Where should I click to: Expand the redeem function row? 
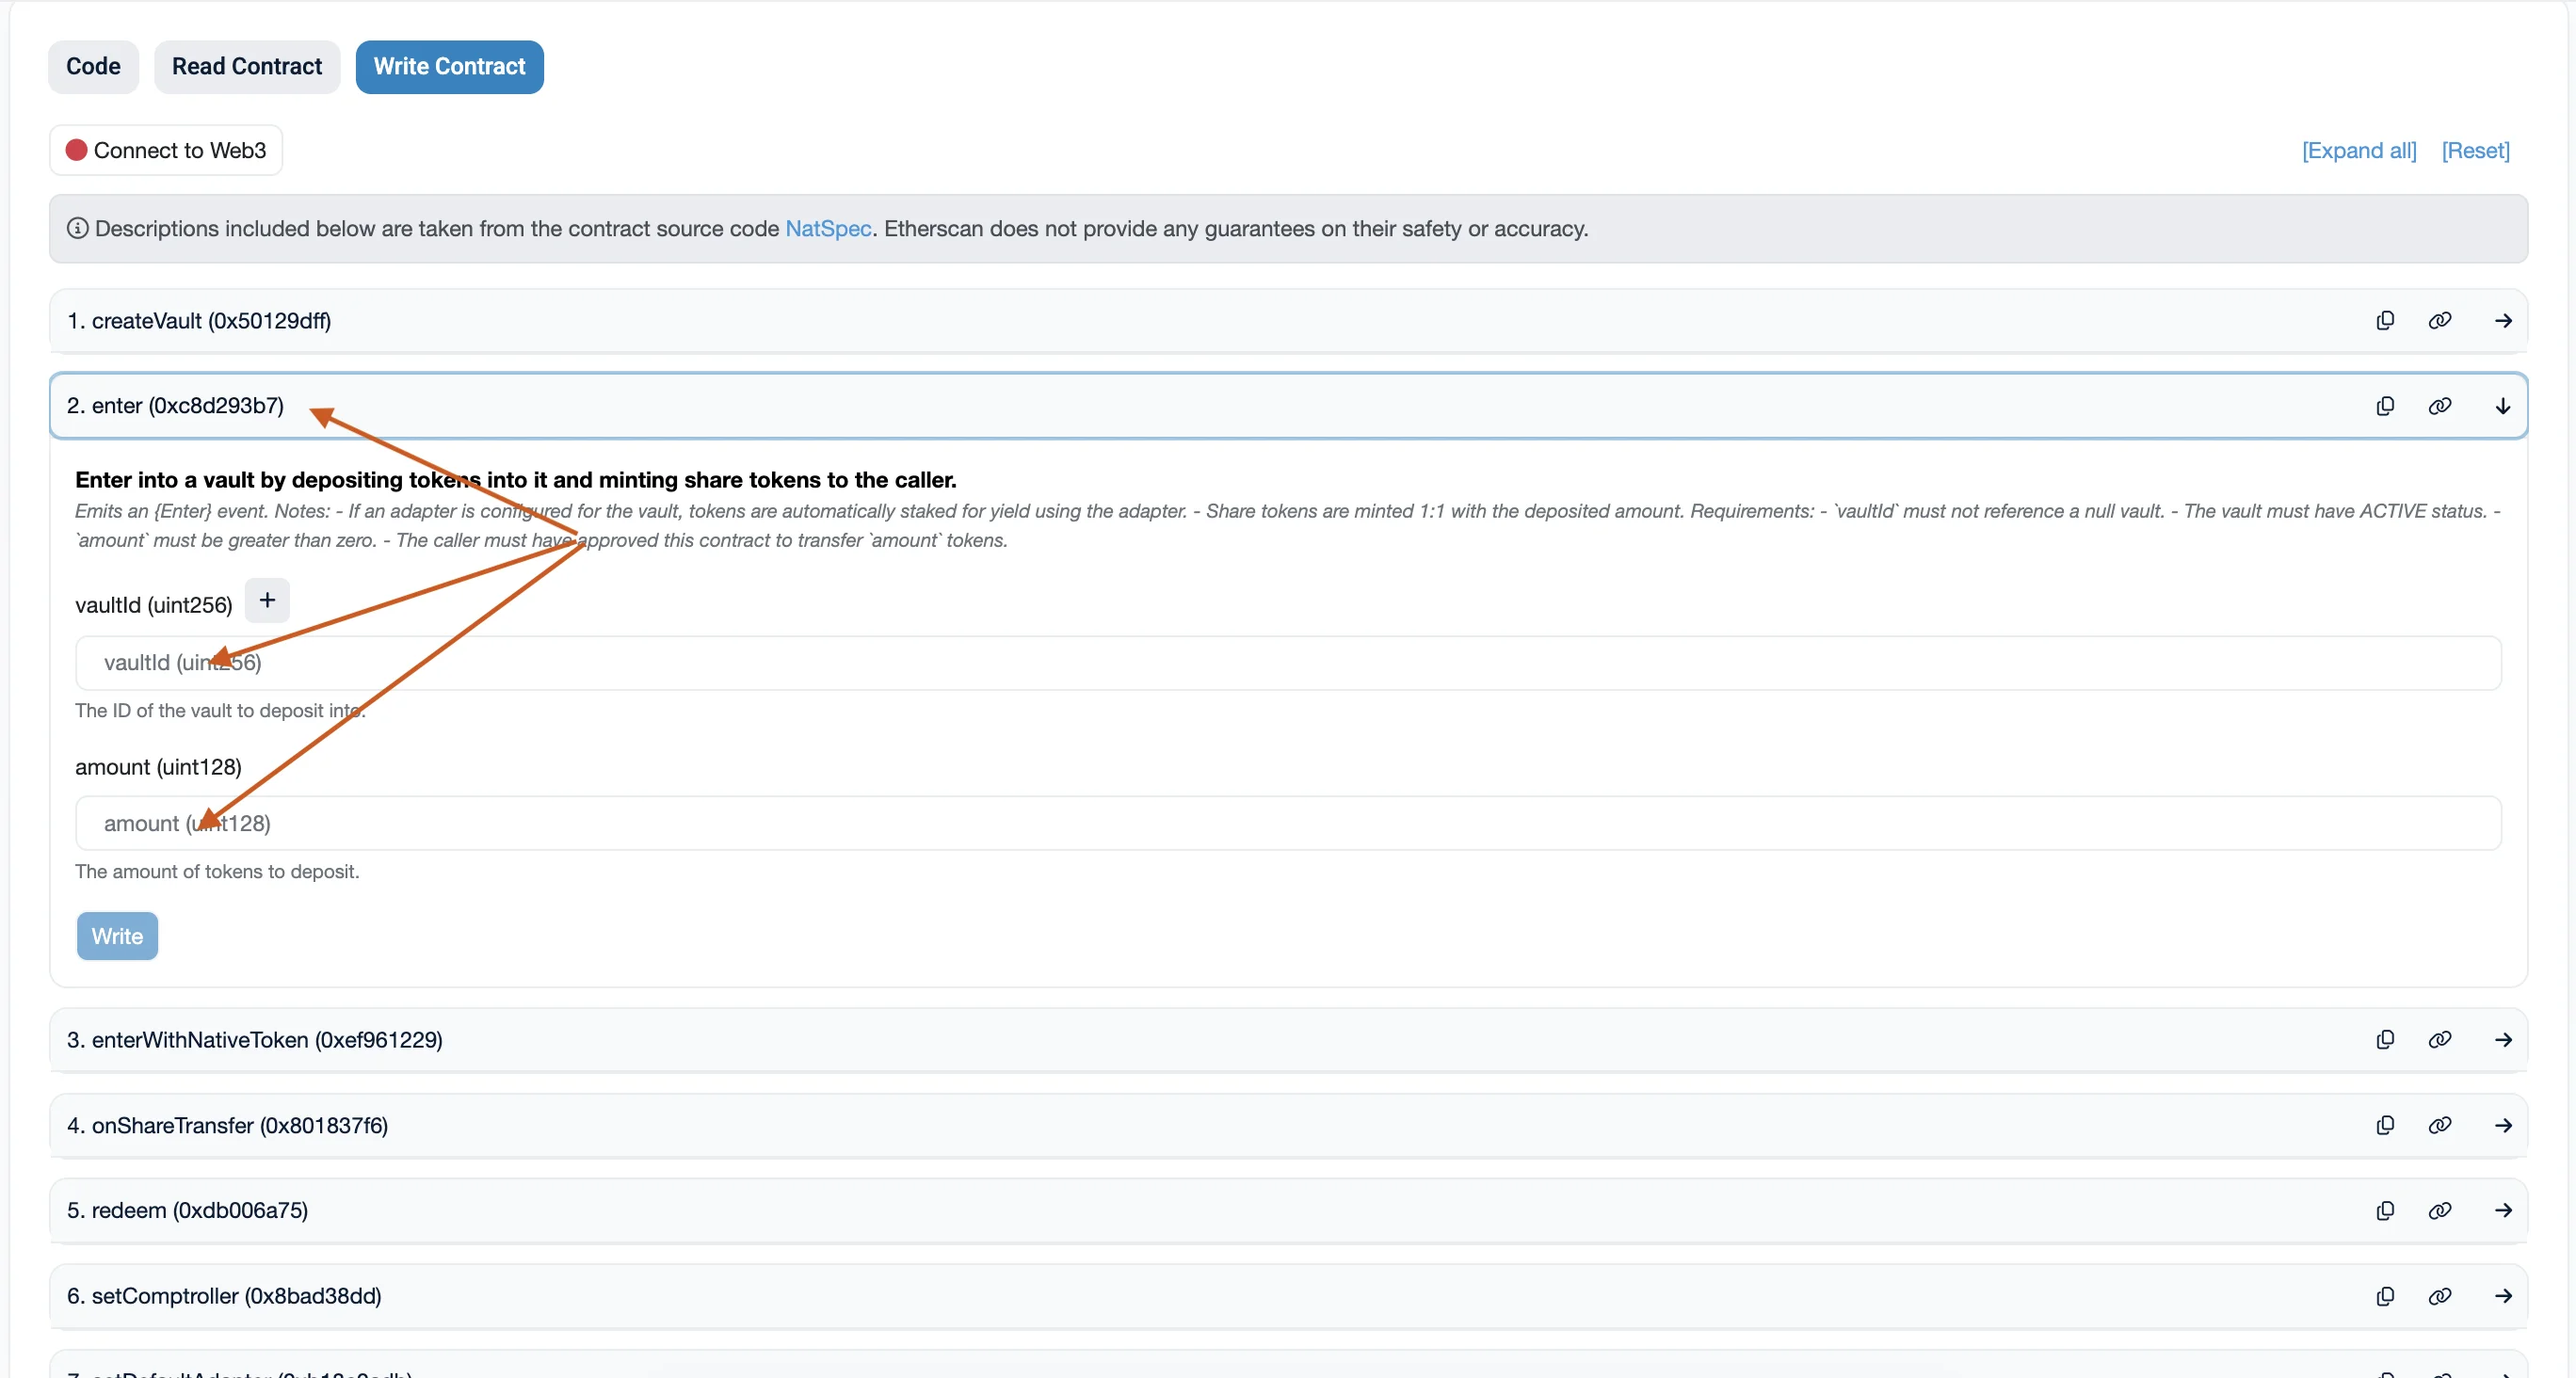click(x=2502, y=1210)
